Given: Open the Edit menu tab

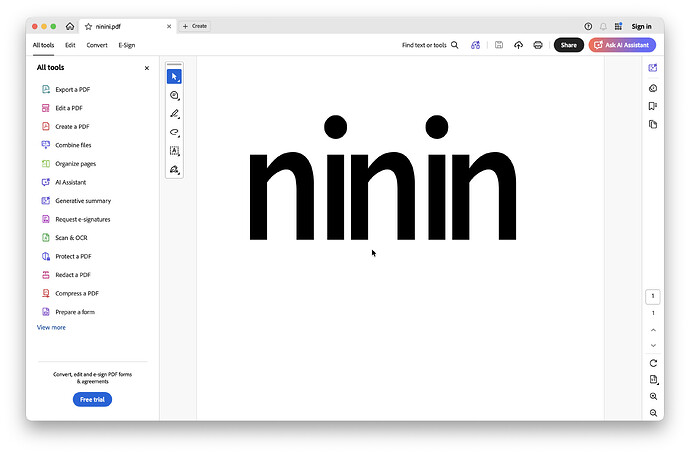Looking at the screenshot, I should 70,45.
